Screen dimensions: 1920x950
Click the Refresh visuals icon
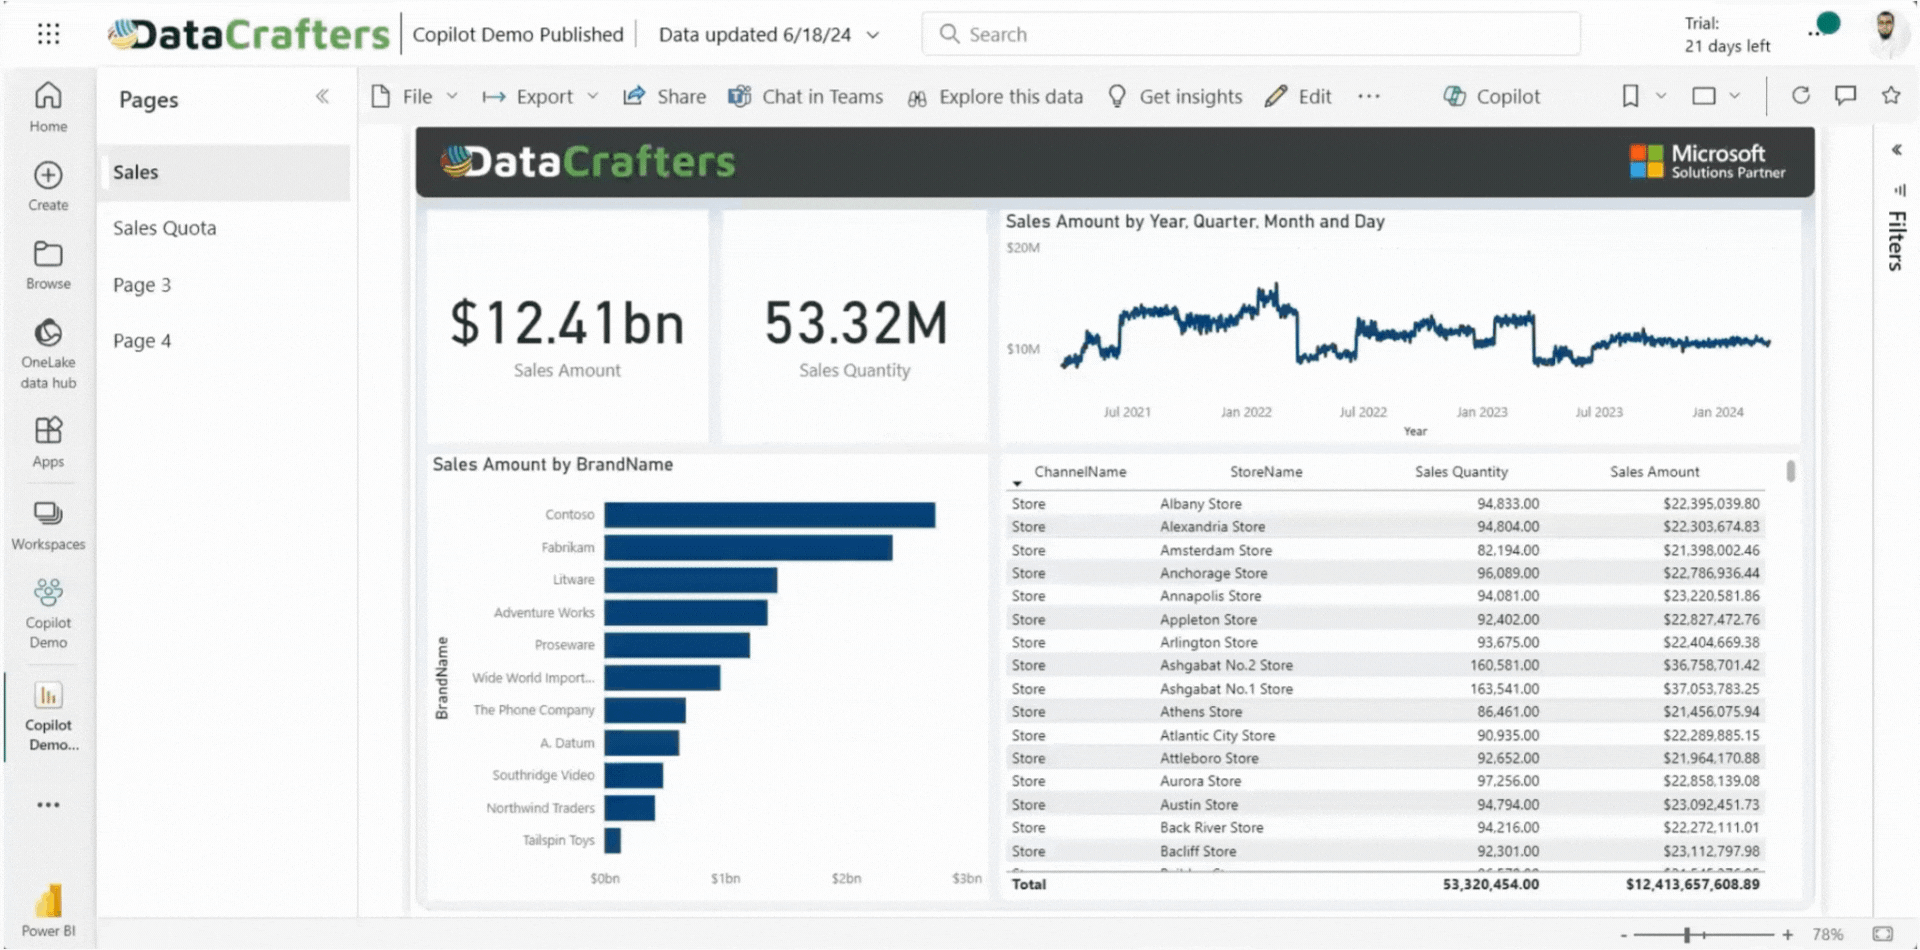click(1800, 96)
